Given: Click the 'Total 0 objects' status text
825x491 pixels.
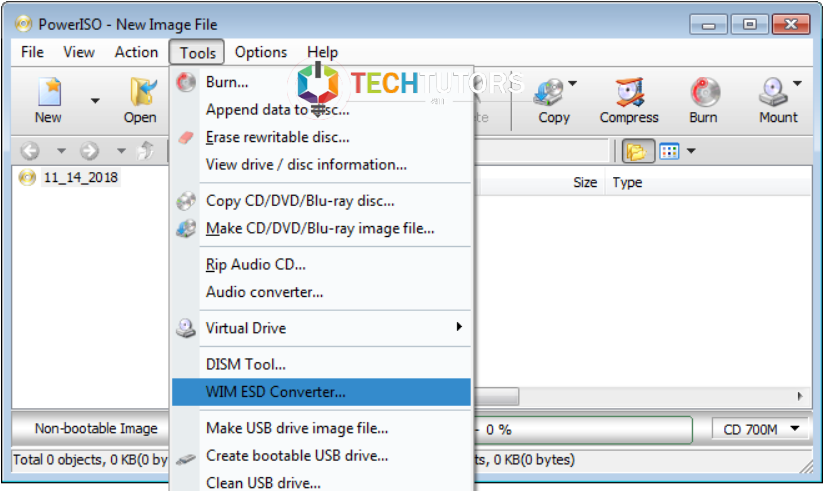Looking at the screenshot, I should tap(90, 459).
